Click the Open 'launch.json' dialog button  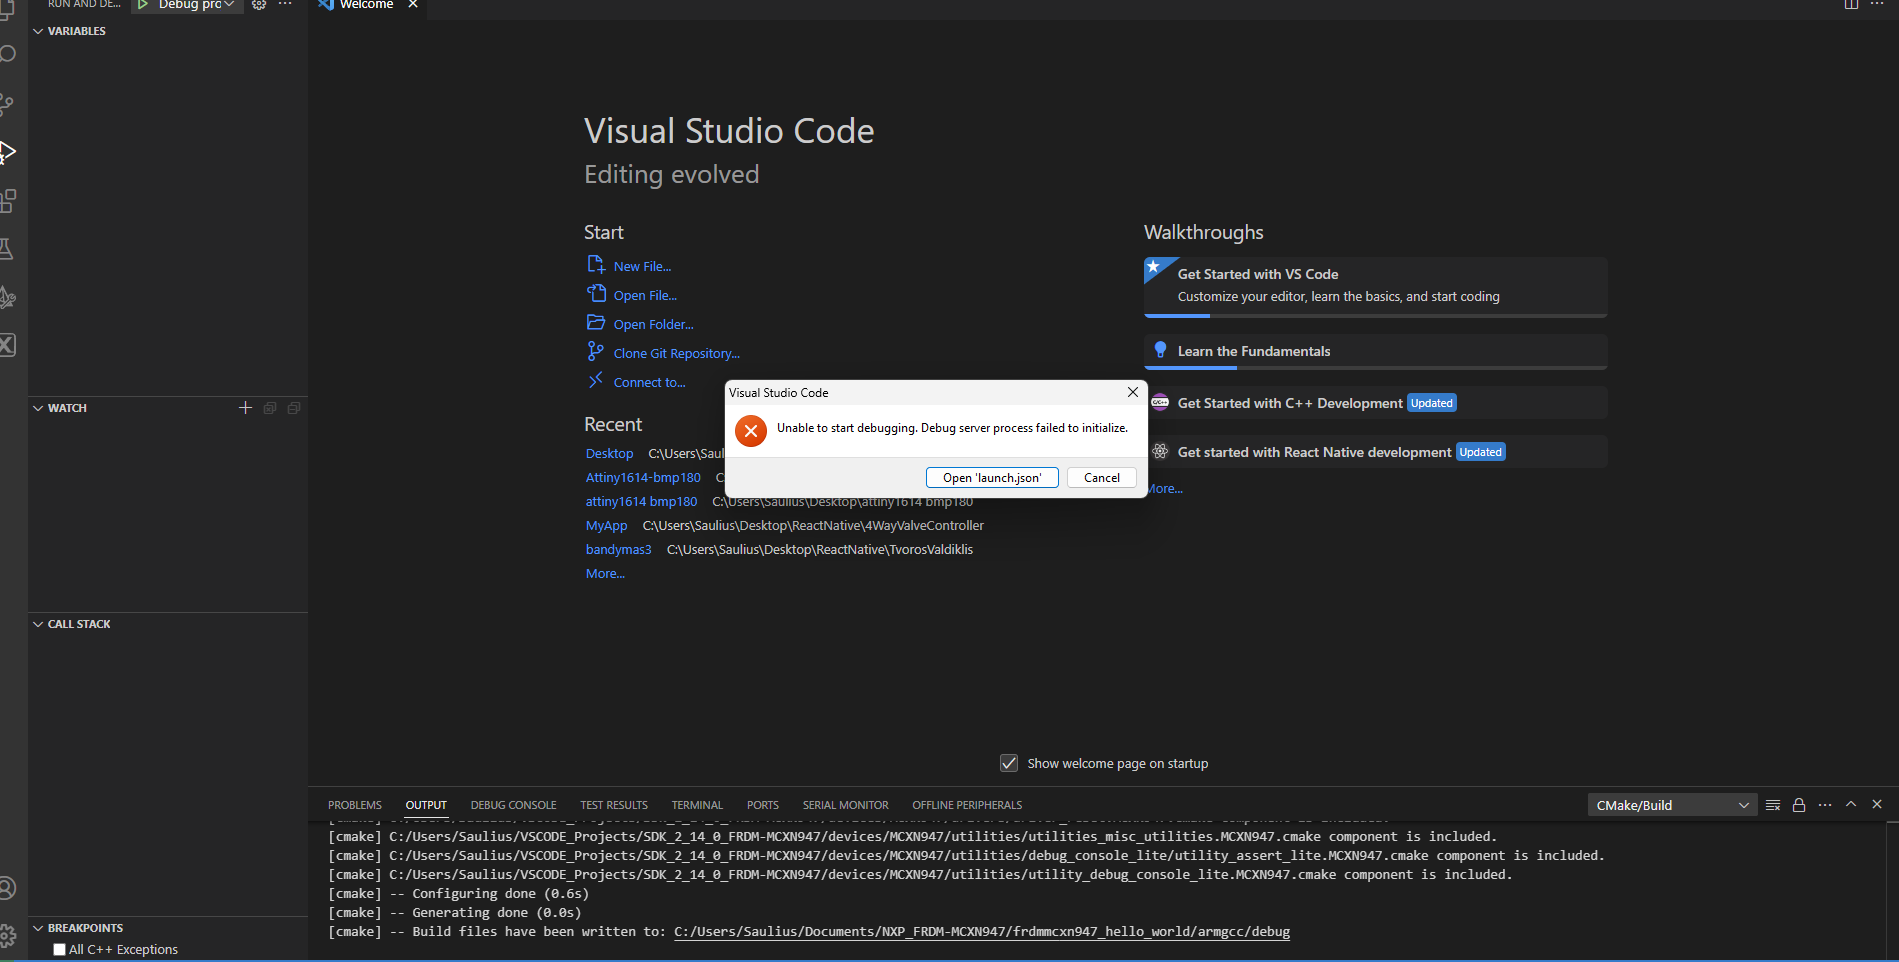pos(991,478)
